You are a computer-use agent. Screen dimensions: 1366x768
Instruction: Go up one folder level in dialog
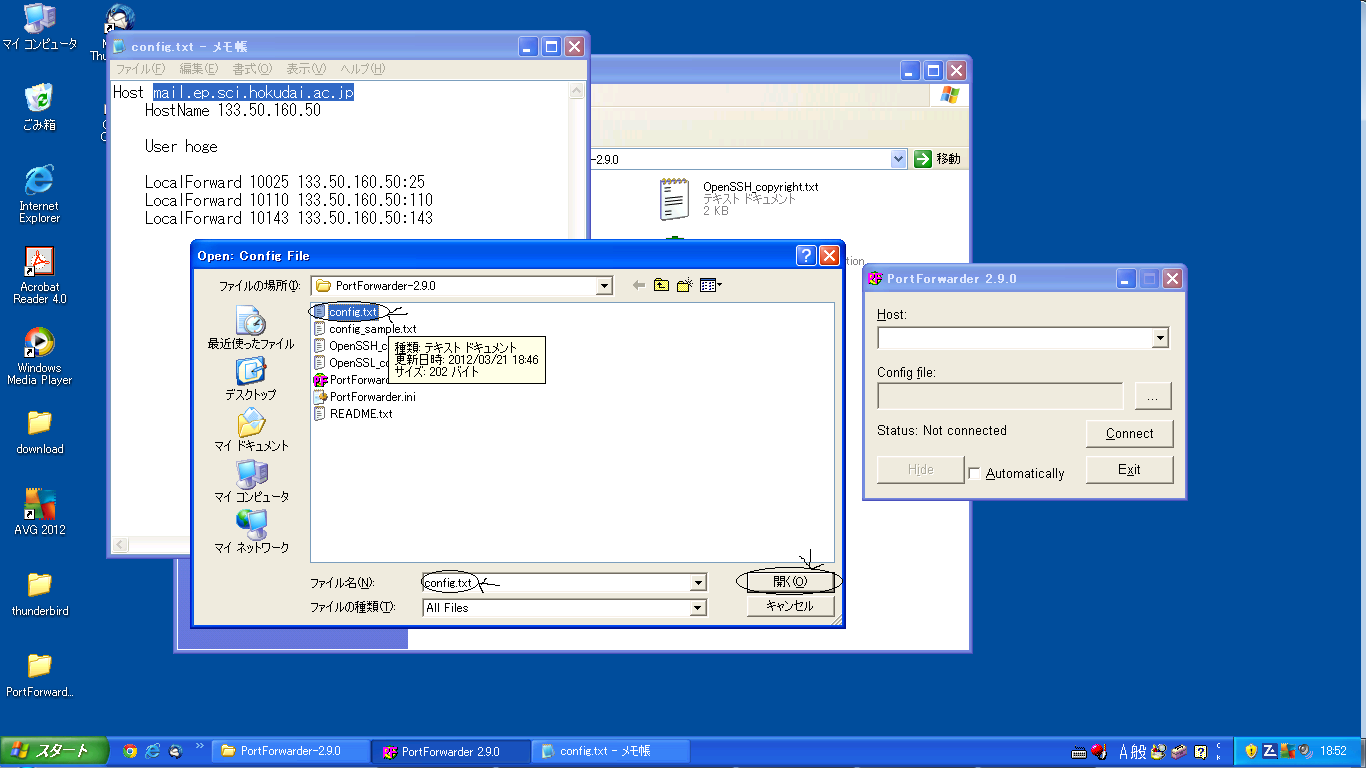(661, 286)
